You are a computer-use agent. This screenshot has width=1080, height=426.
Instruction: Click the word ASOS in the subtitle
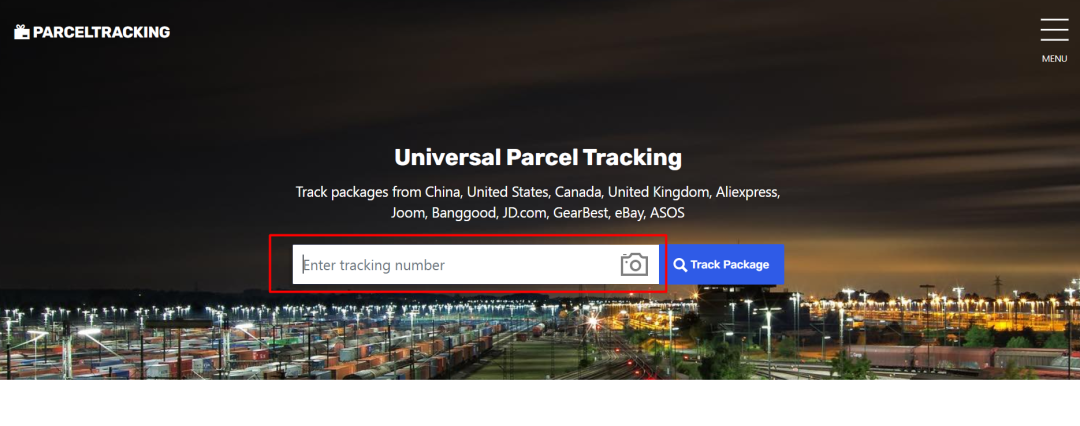pos(667,212)
